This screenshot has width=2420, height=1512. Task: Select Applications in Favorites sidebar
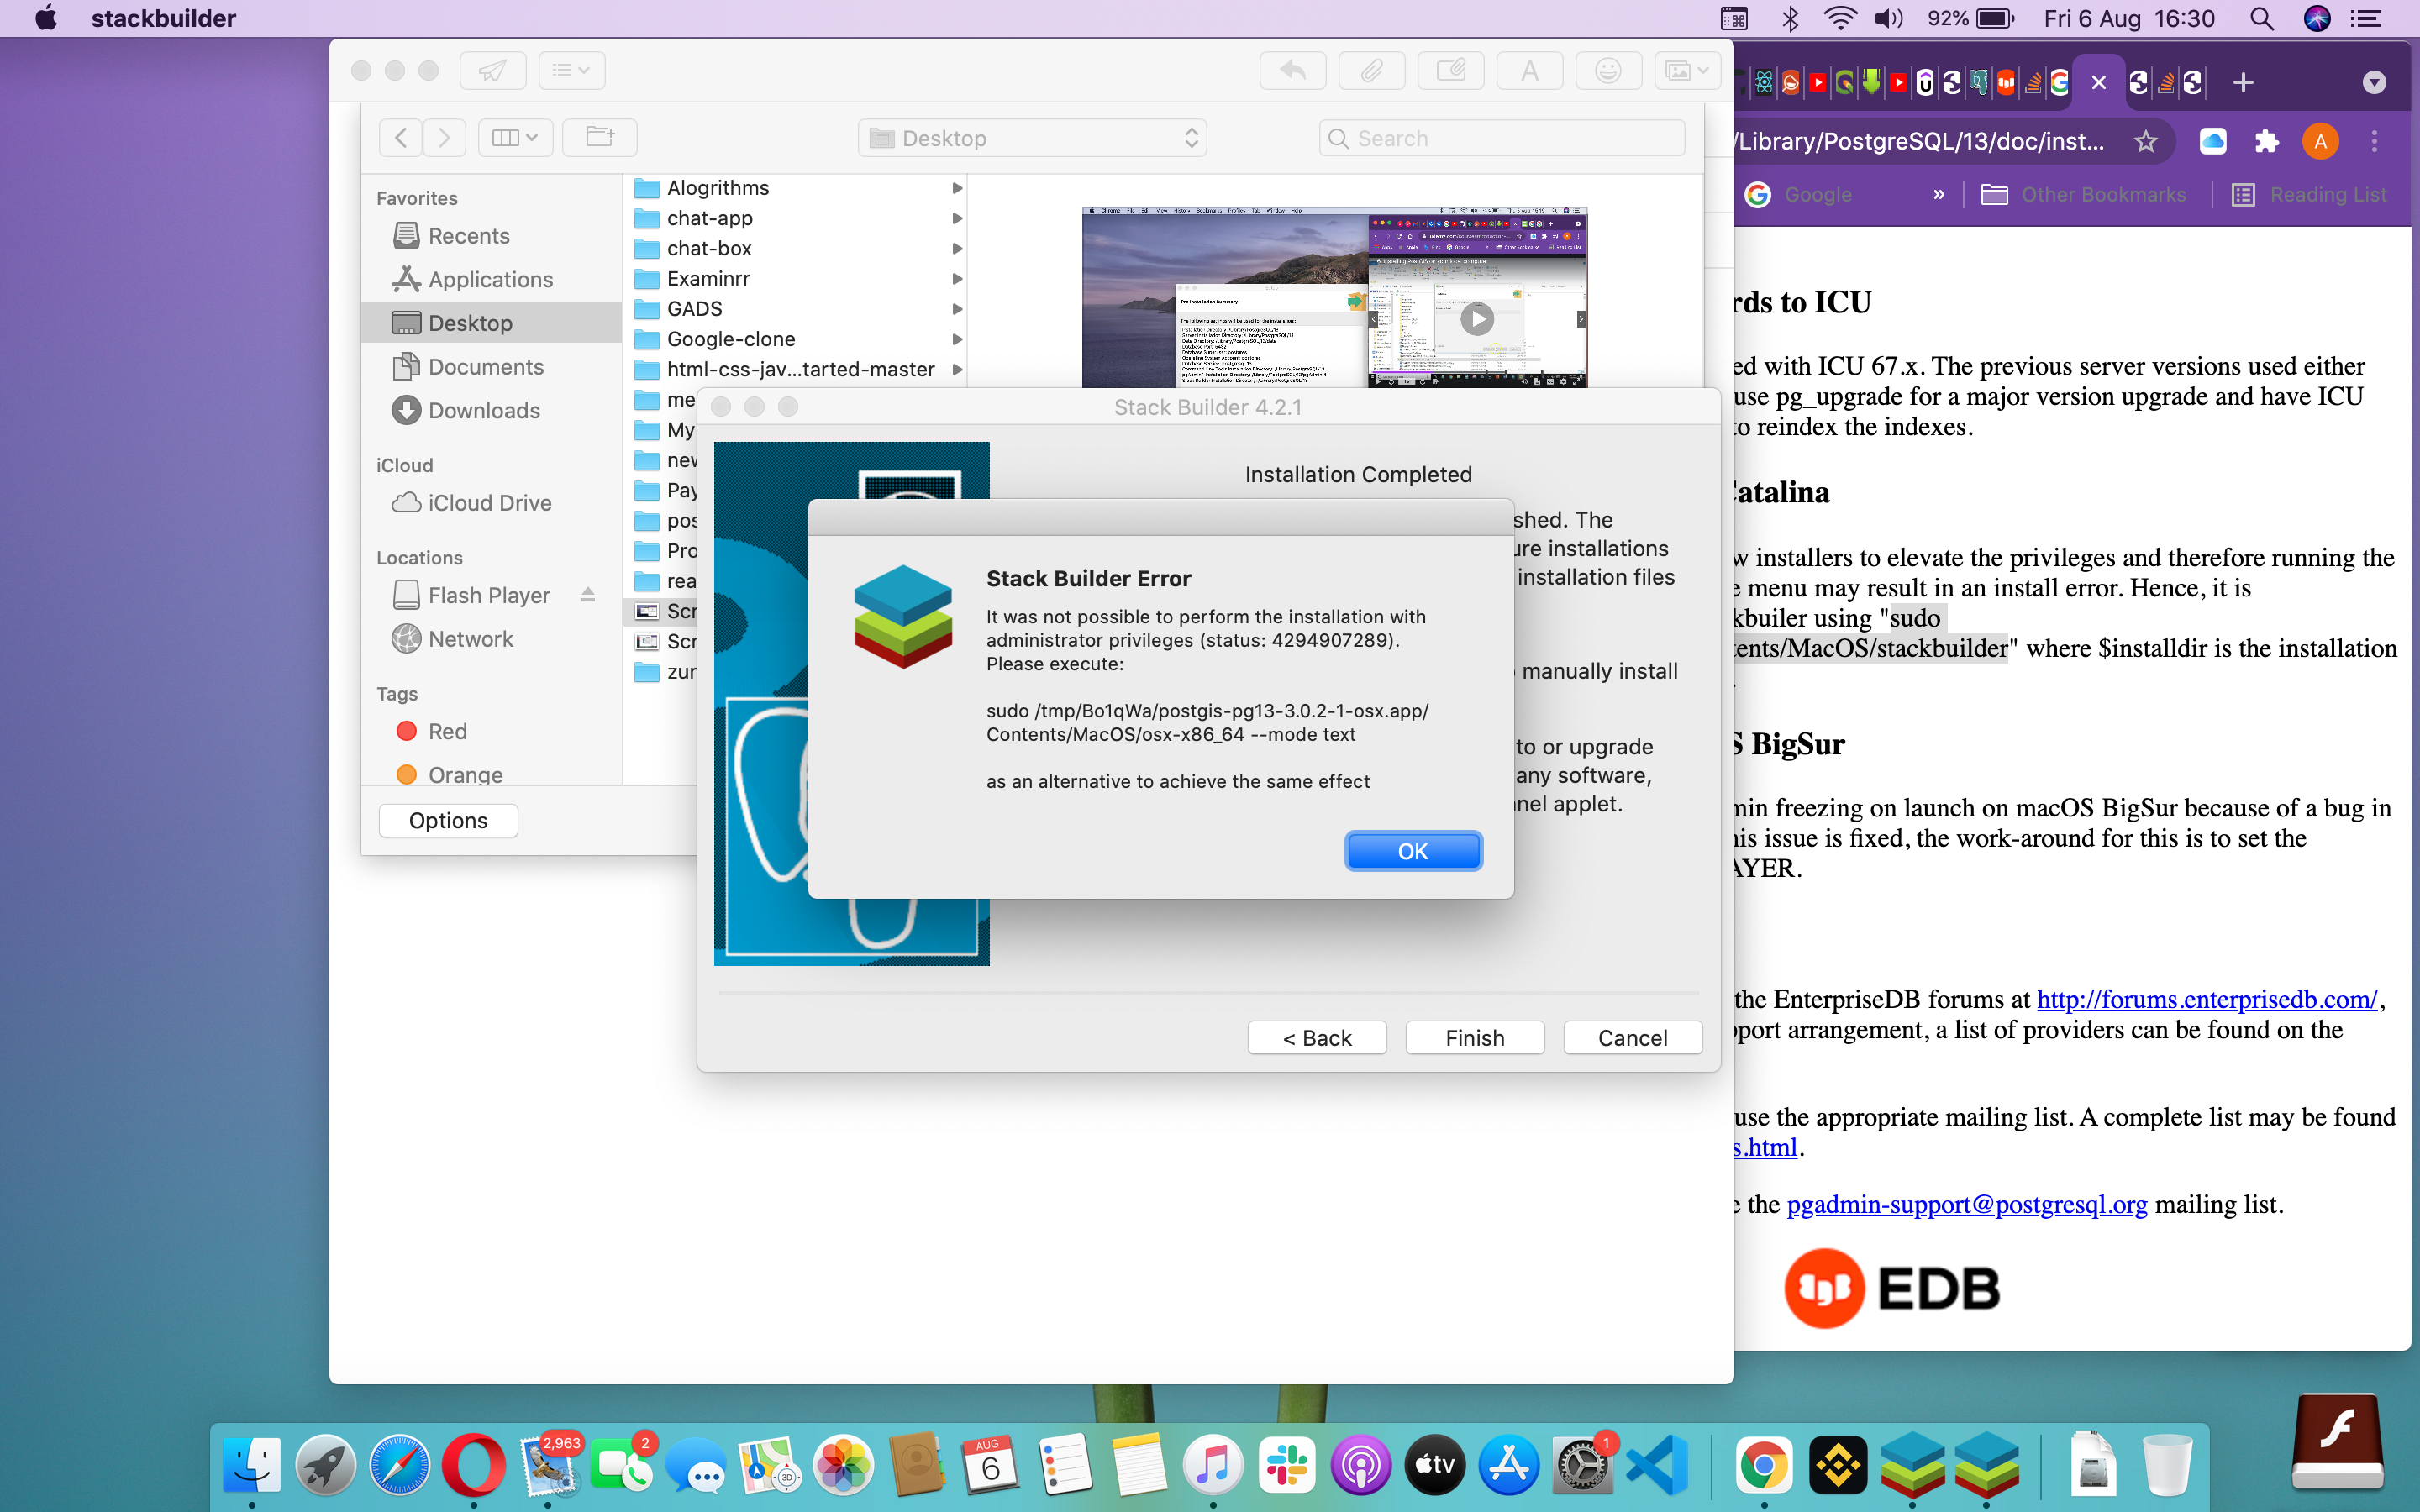pyautogui.click(x=490, y=279)
